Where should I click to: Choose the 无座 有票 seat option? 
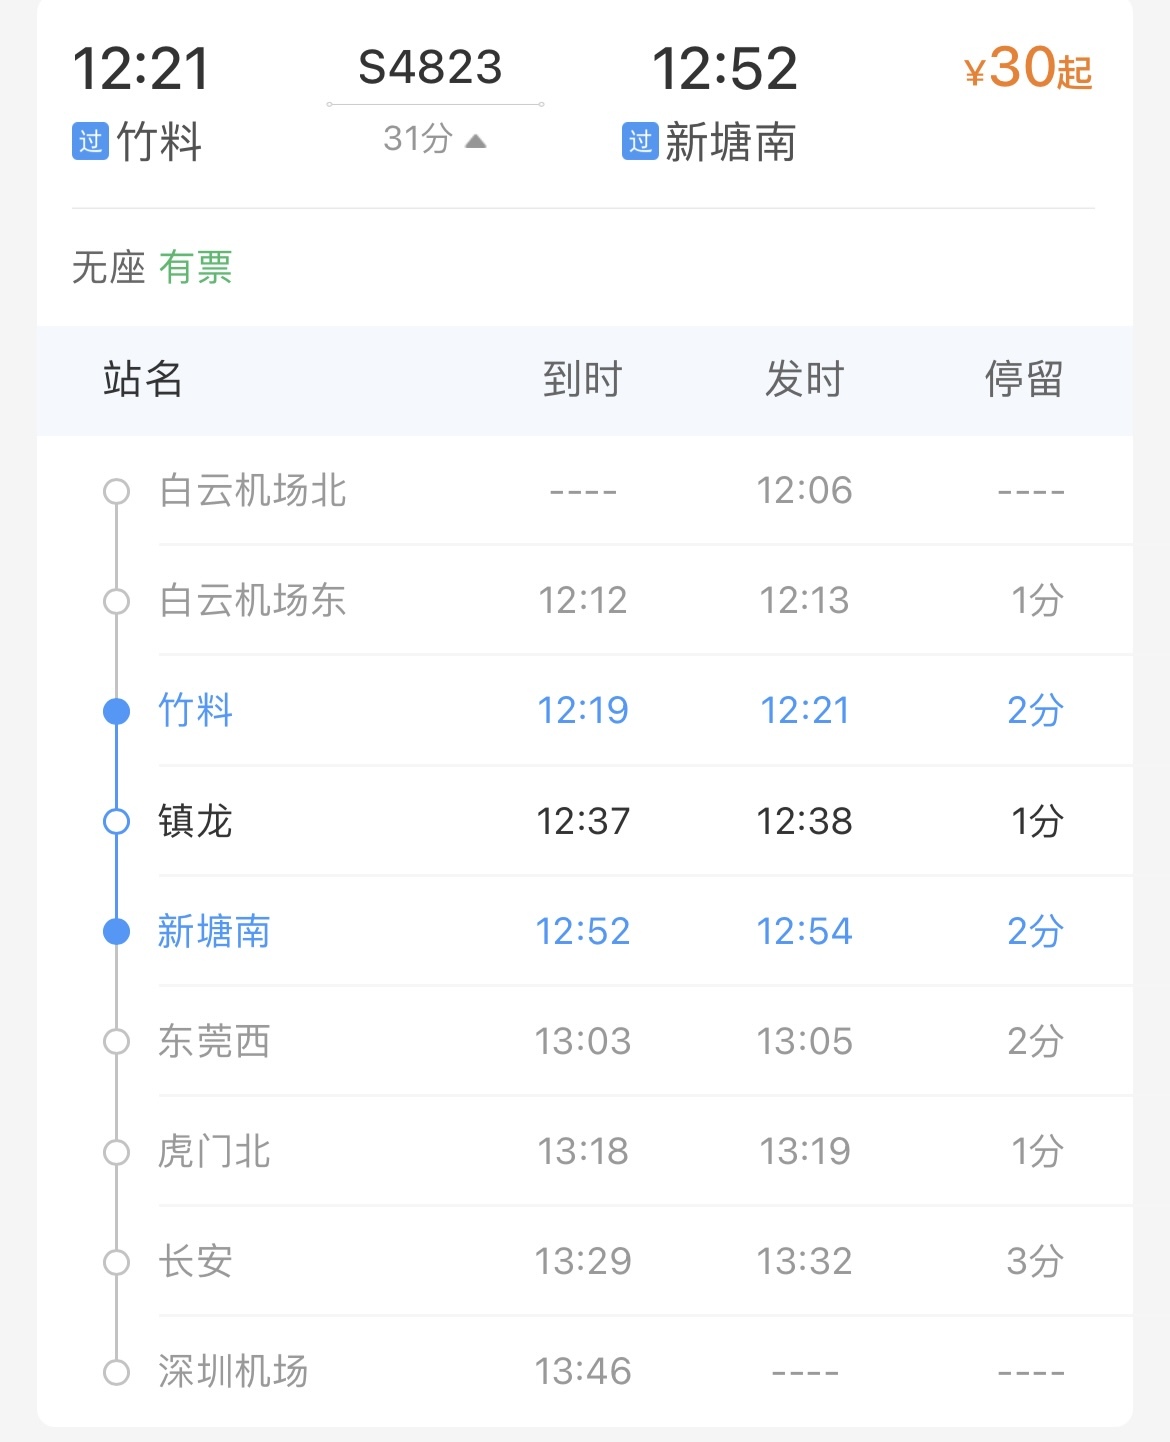point(152,267)
